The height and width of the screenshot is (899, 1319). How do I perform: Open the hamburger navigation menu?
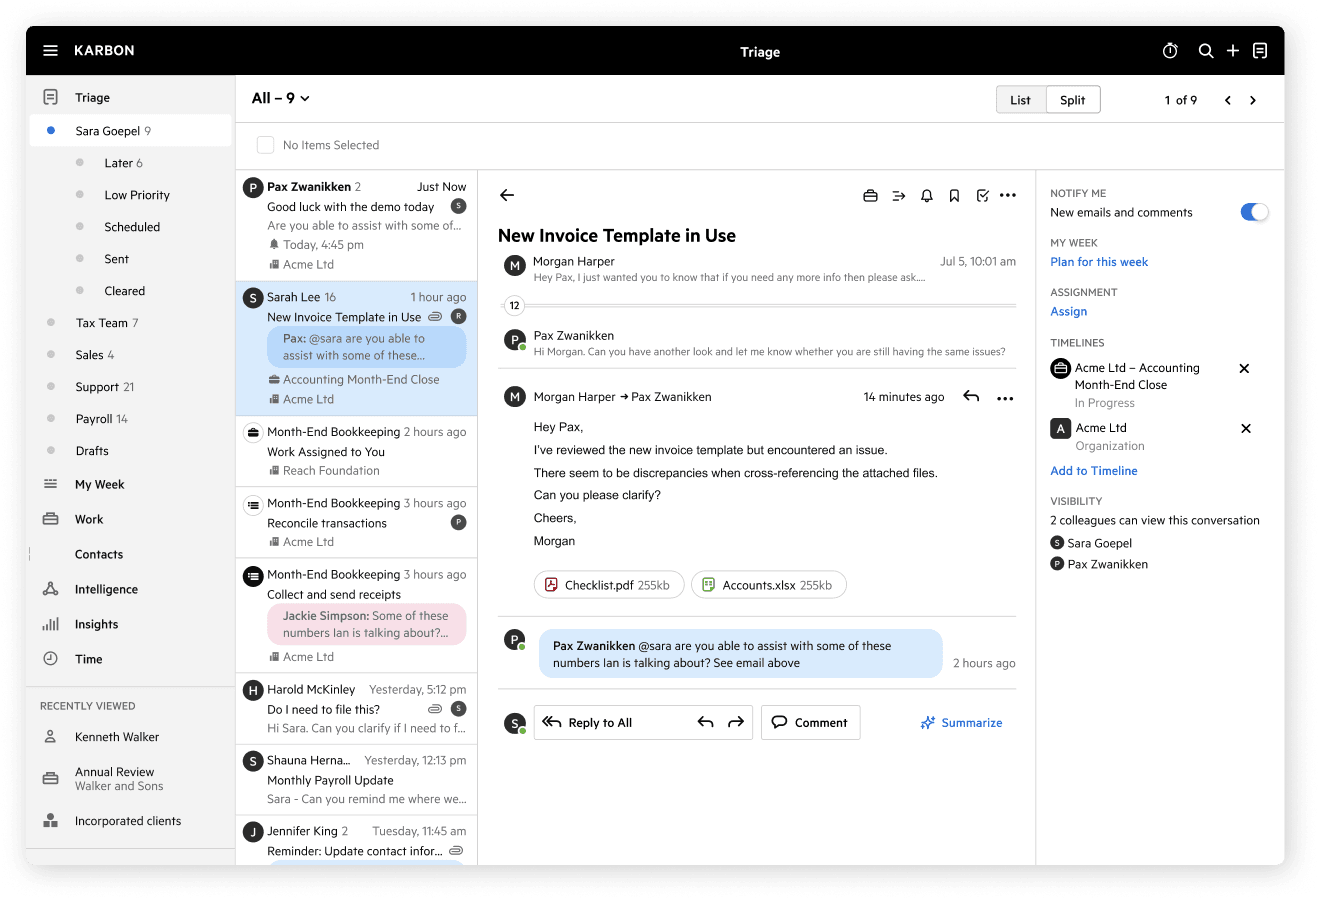[x=50, y=51]
